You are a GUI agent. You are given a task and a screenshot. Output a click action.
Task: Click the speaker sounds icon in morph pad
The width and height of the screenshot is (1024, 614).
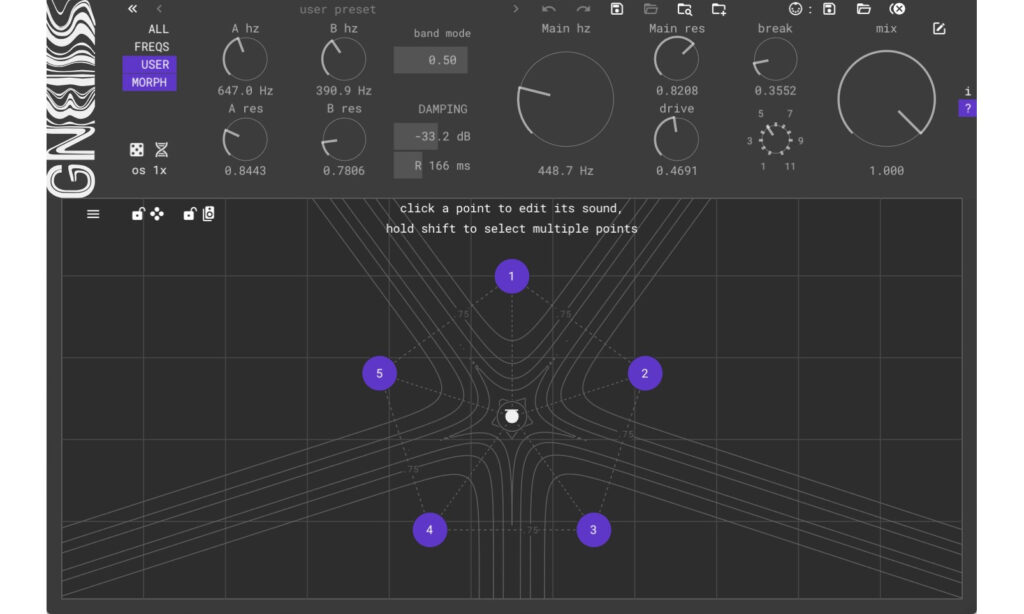click(x=208, y=214)
